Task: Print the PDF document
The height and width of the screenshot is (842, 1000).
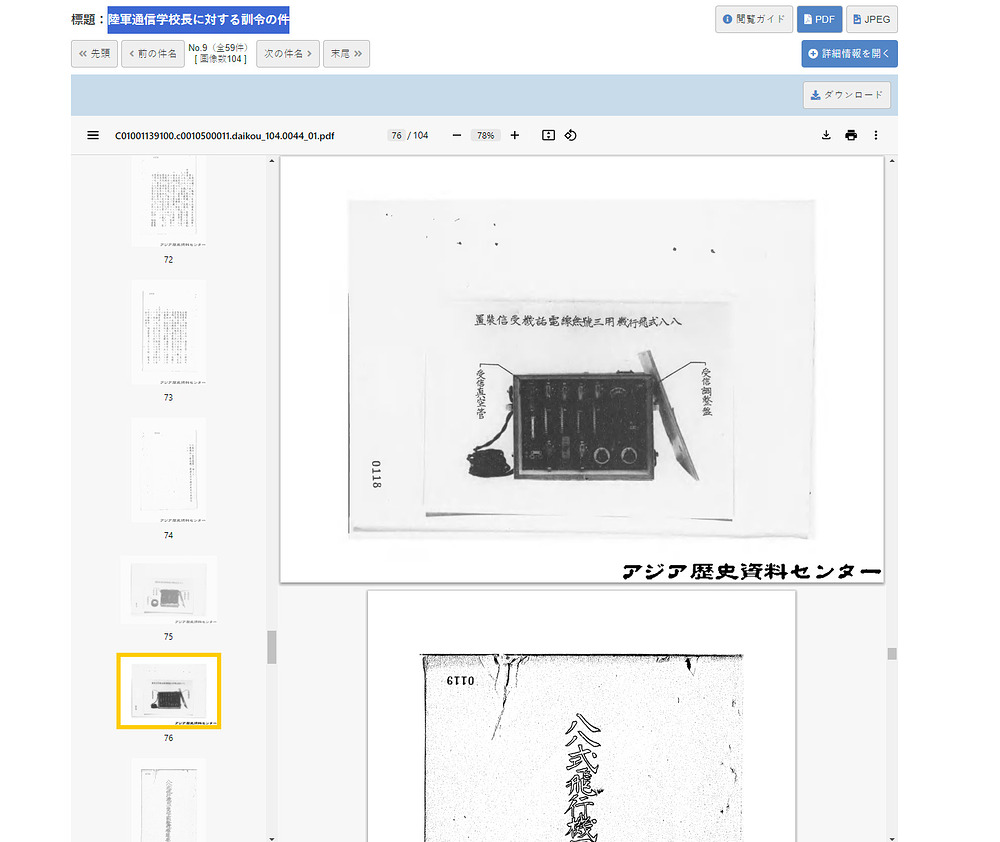Action: tap(851, 135)
